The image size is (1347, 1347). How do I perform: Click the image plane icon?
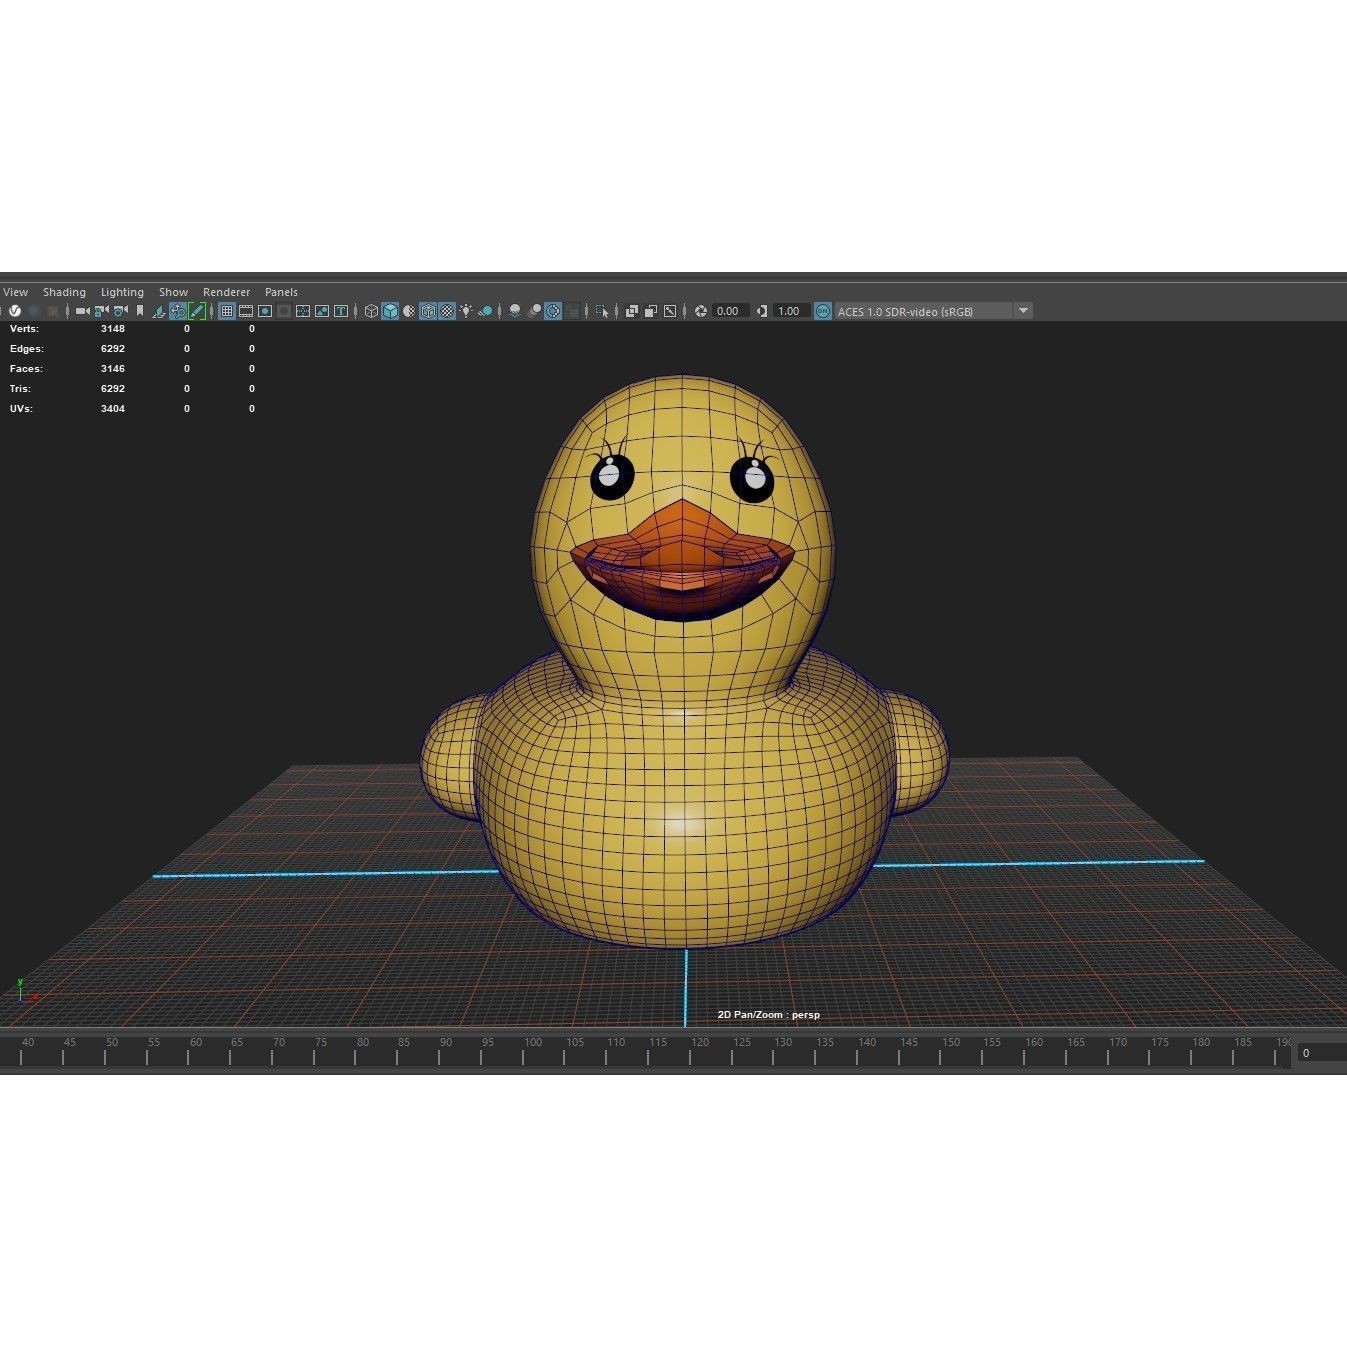coord(158,311)
